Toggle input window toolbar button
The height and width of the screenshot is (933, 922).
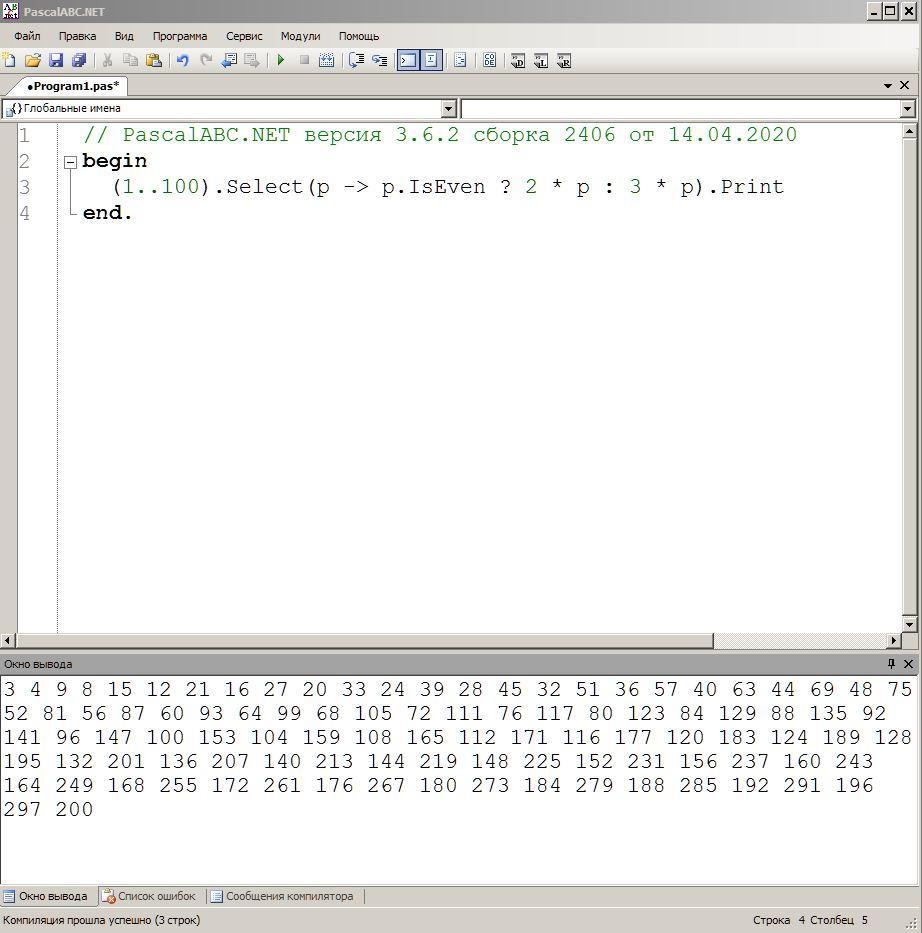coord(431,60)
